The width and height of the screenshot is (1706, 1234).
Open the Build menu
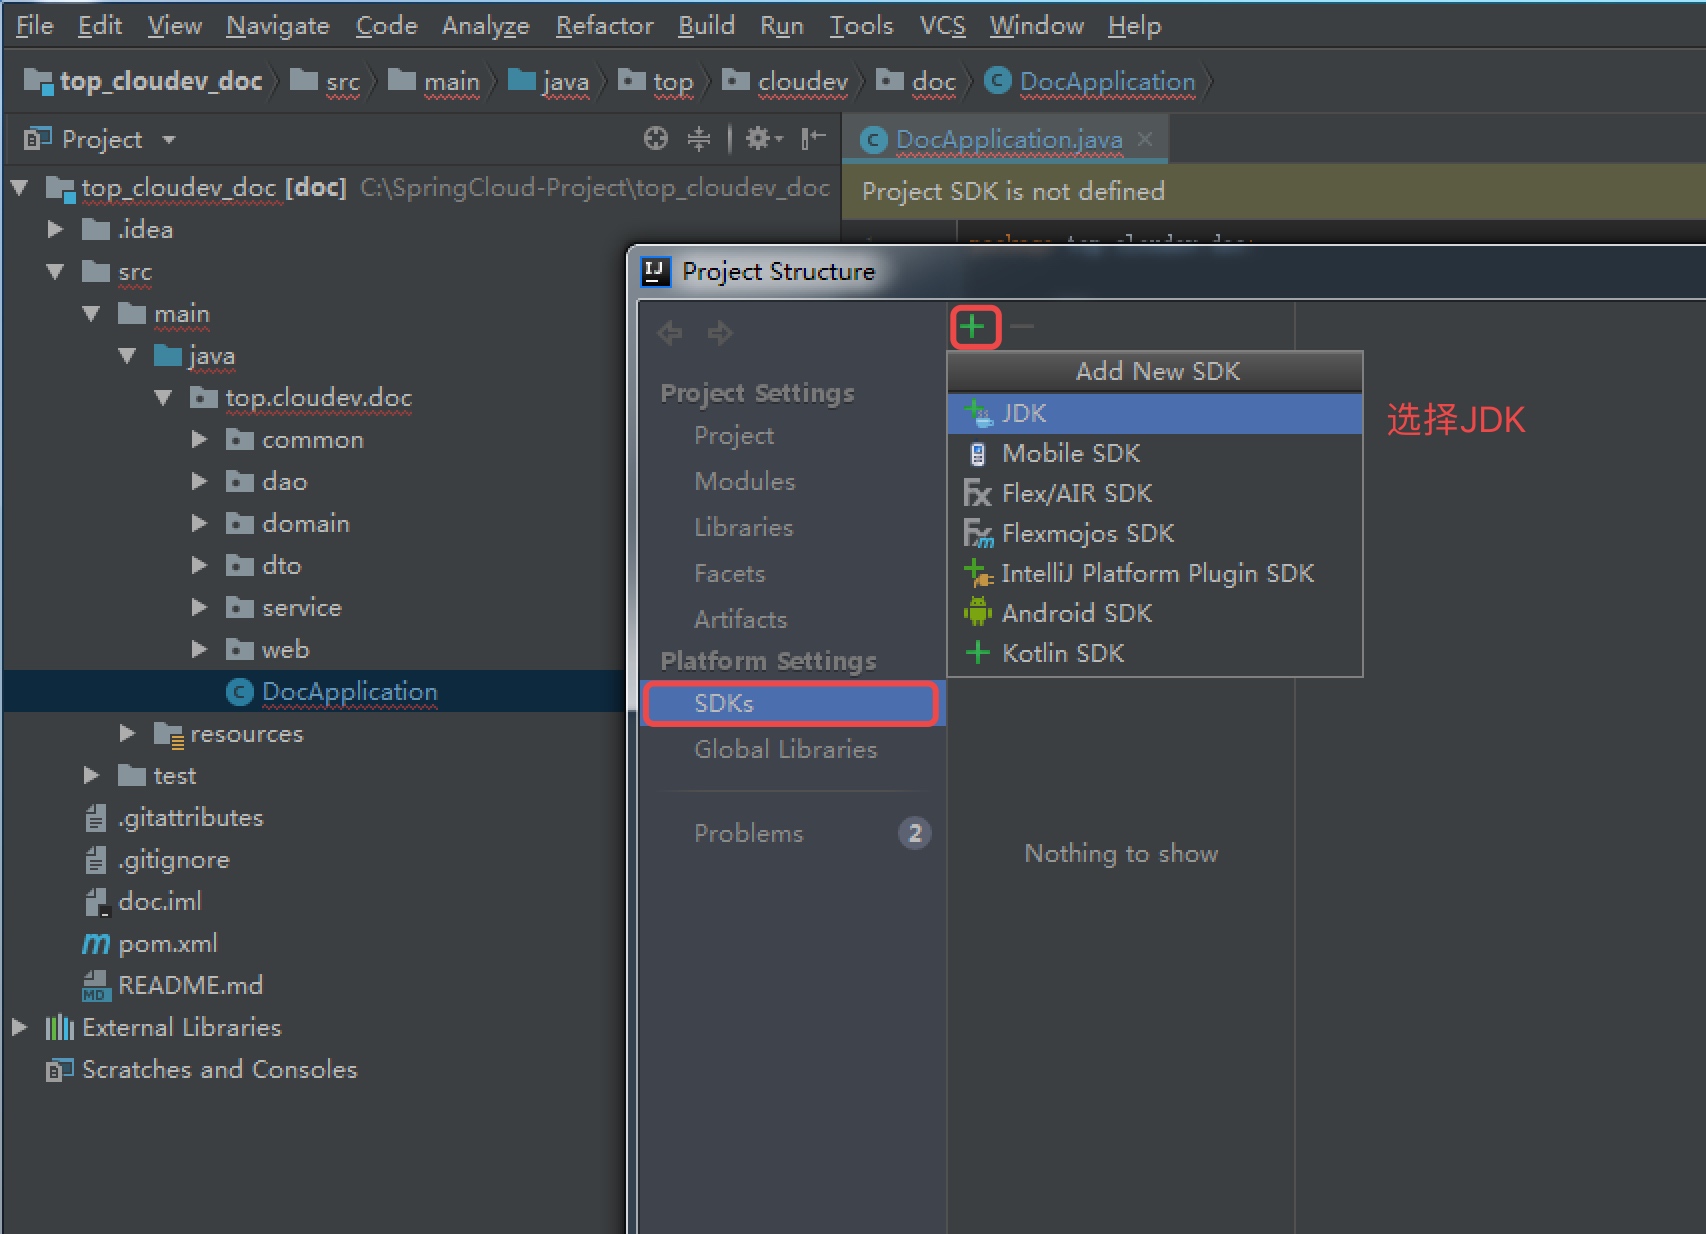(x=706, y=25)
